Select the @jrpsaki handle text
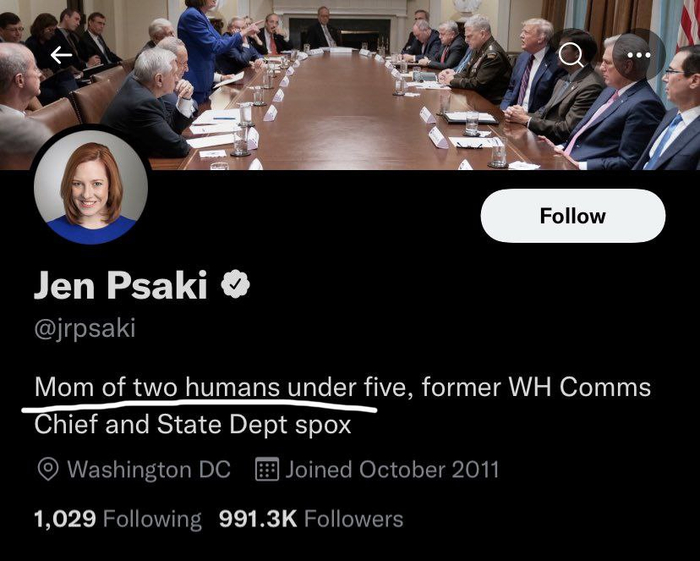Image resolution: width=700 pixels, height=561 pixels. (x=85, y=329)
